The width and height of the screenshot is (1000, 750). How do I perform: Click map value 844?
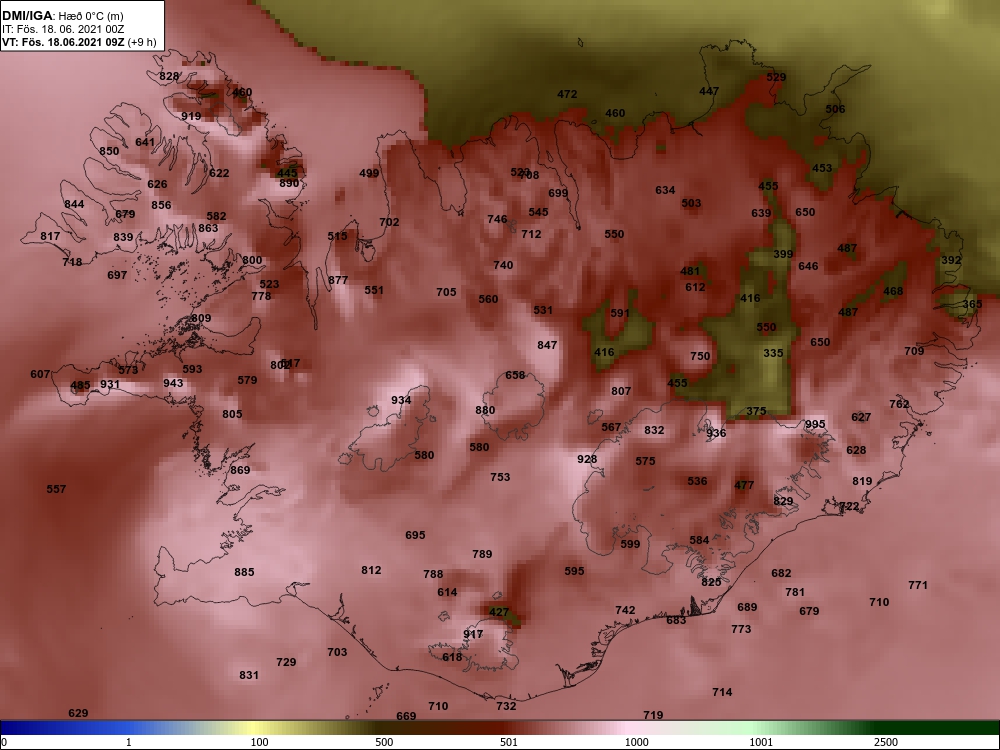coord(74,204)
